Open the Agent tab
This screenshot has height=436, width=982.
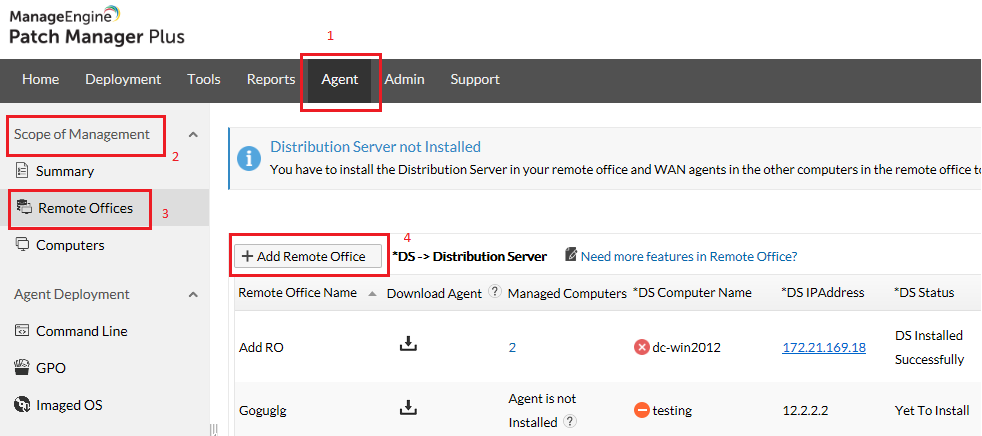(340, 79)
